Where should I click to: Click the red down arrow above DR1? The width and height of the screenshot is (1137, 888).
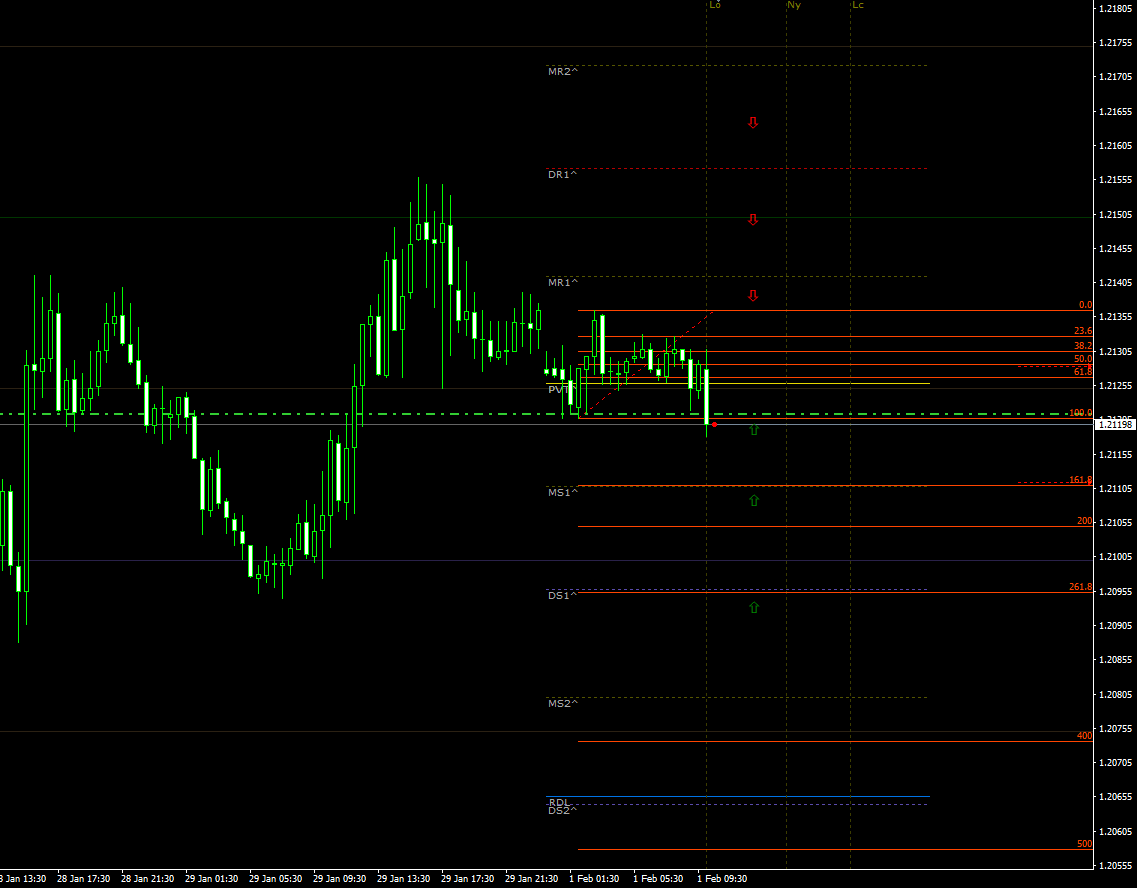point(753,123)
